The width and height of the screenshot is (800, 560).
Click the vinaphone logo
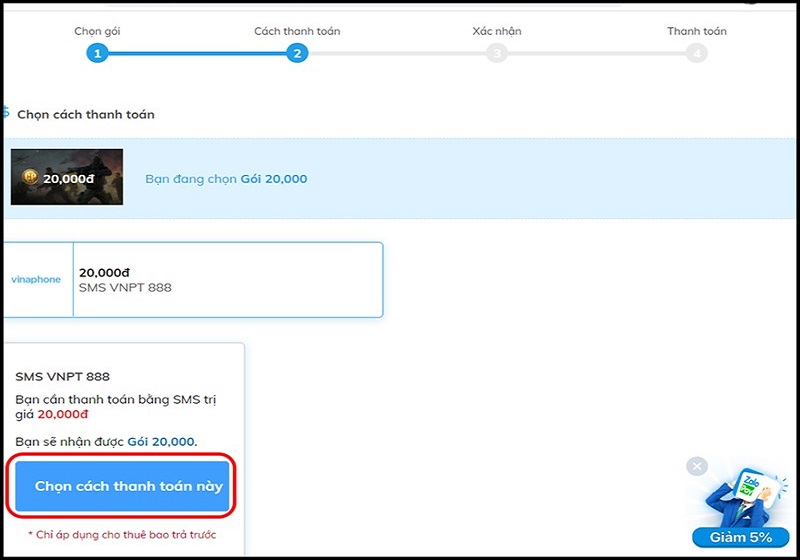pyautogui.click(x=36, y=279)
